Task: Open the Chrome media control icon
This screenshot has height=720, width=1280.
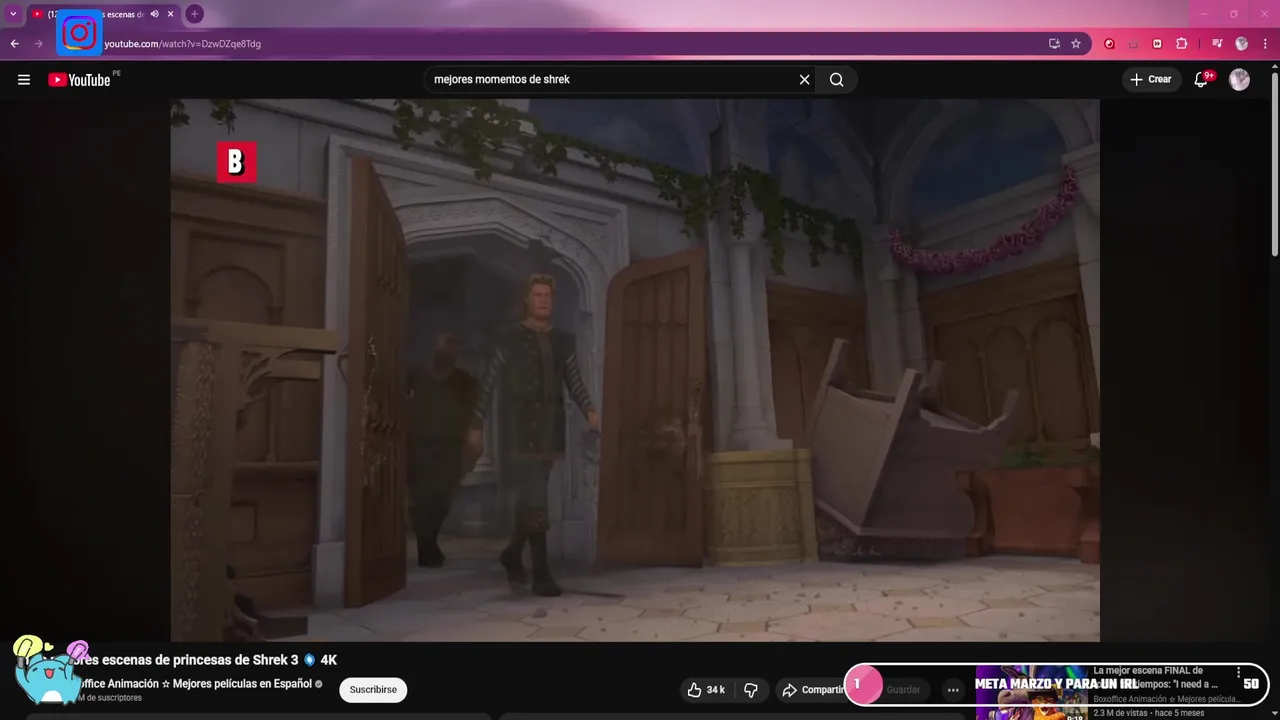Action: pyautogui.click(x=1217, y=44)
